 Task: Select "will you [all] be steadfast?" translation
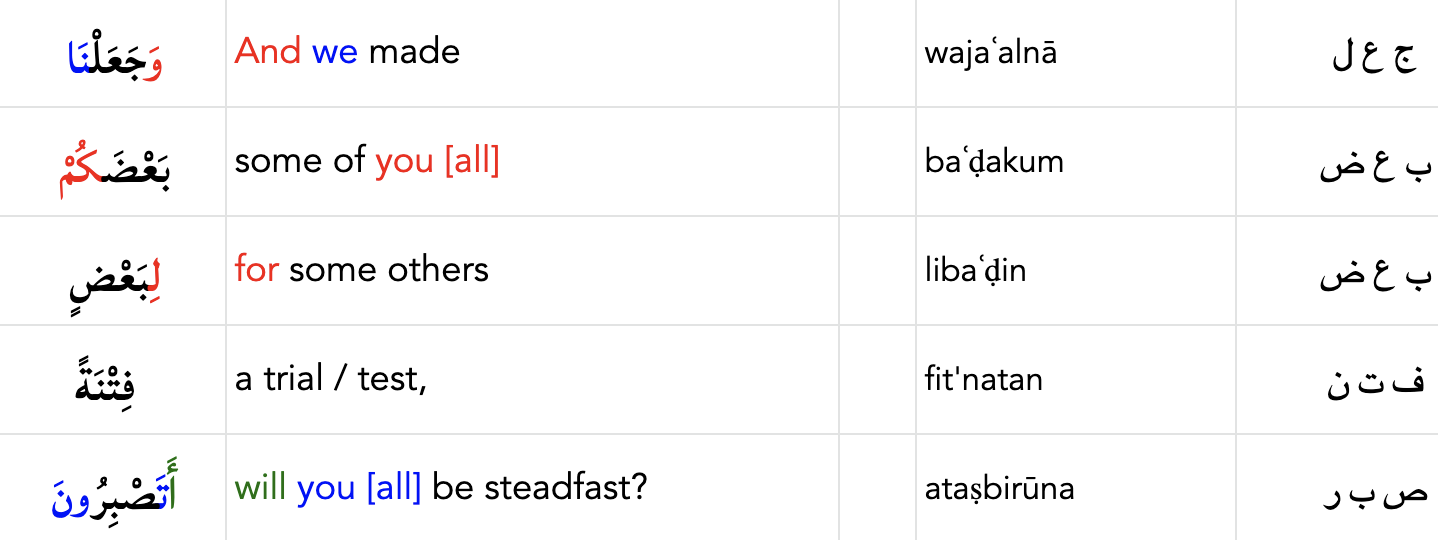[x=441, y=488]
